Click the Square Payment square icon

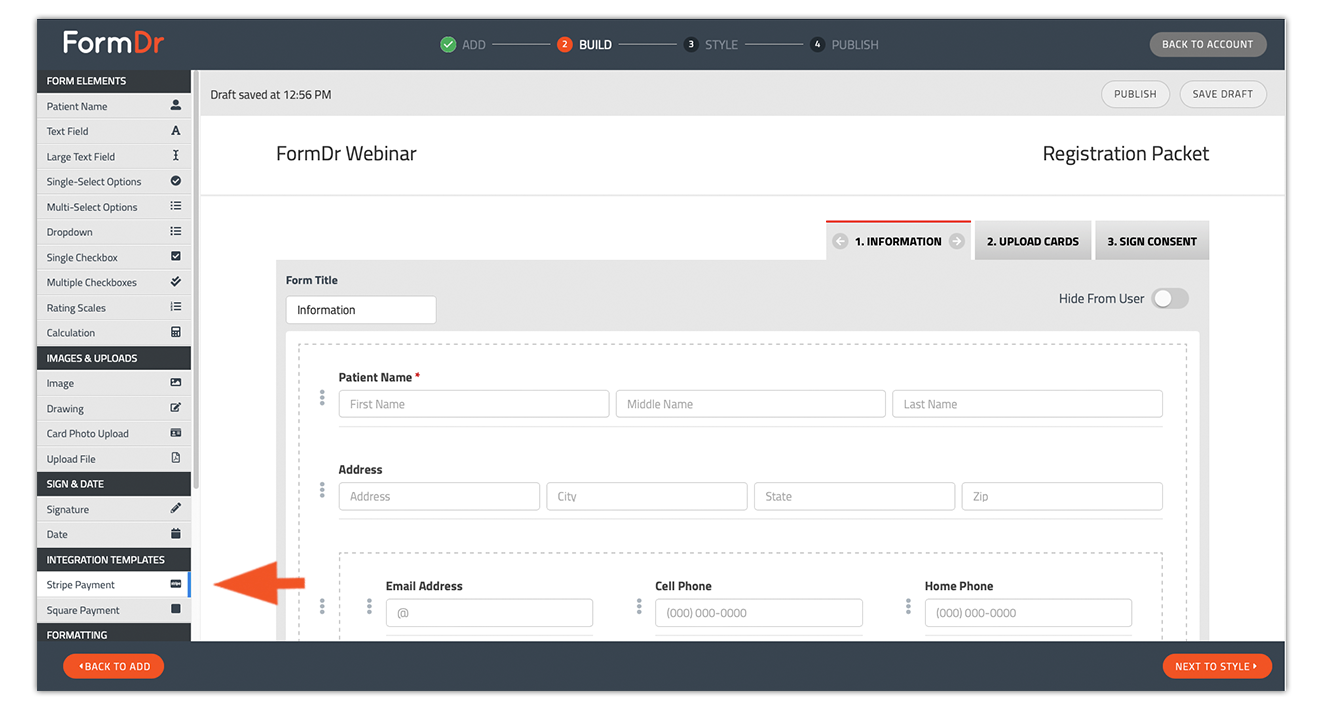(x=176, y=609)
